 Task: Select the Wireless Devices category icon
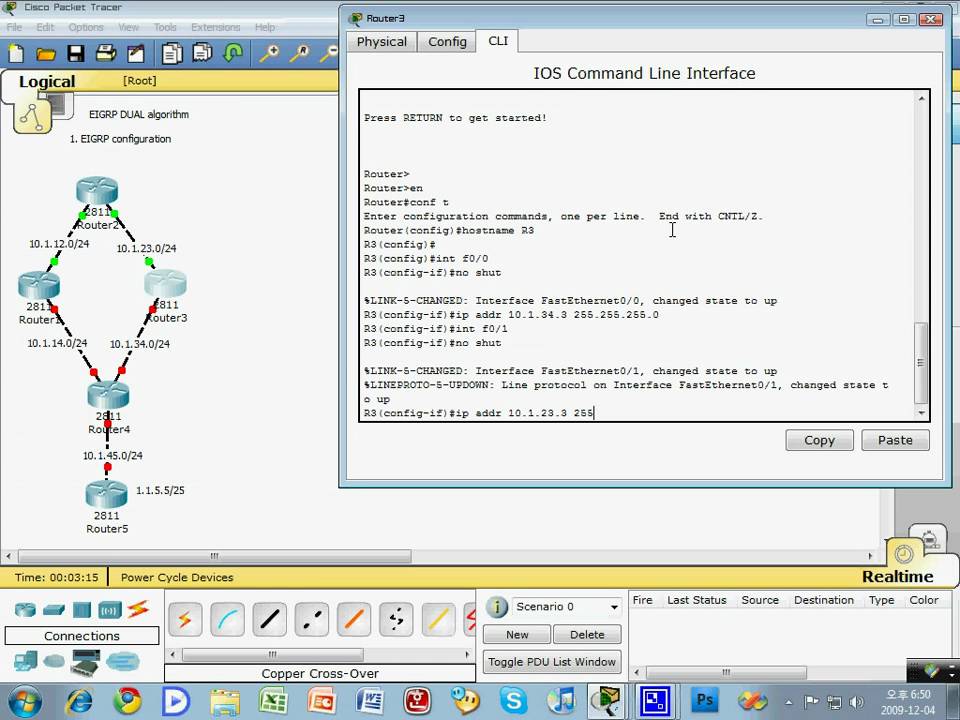110,610
